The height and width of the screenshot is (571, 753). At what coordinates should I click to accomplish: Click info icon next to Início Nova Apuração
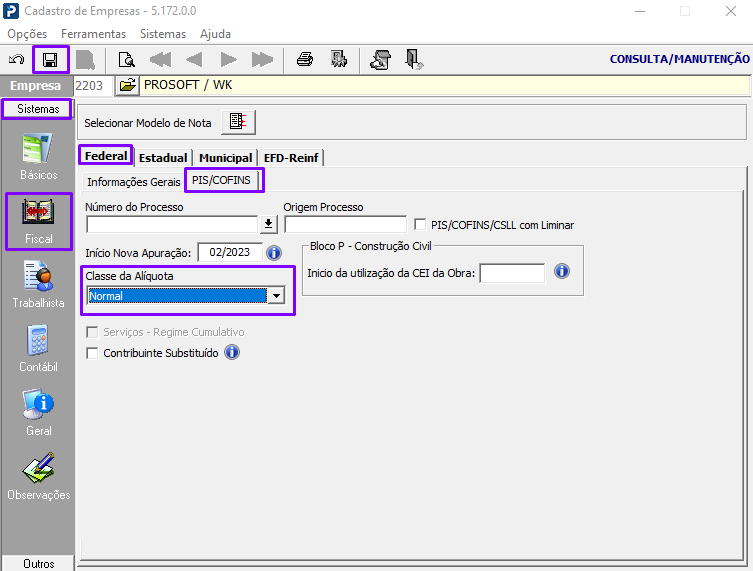[274, 253]
